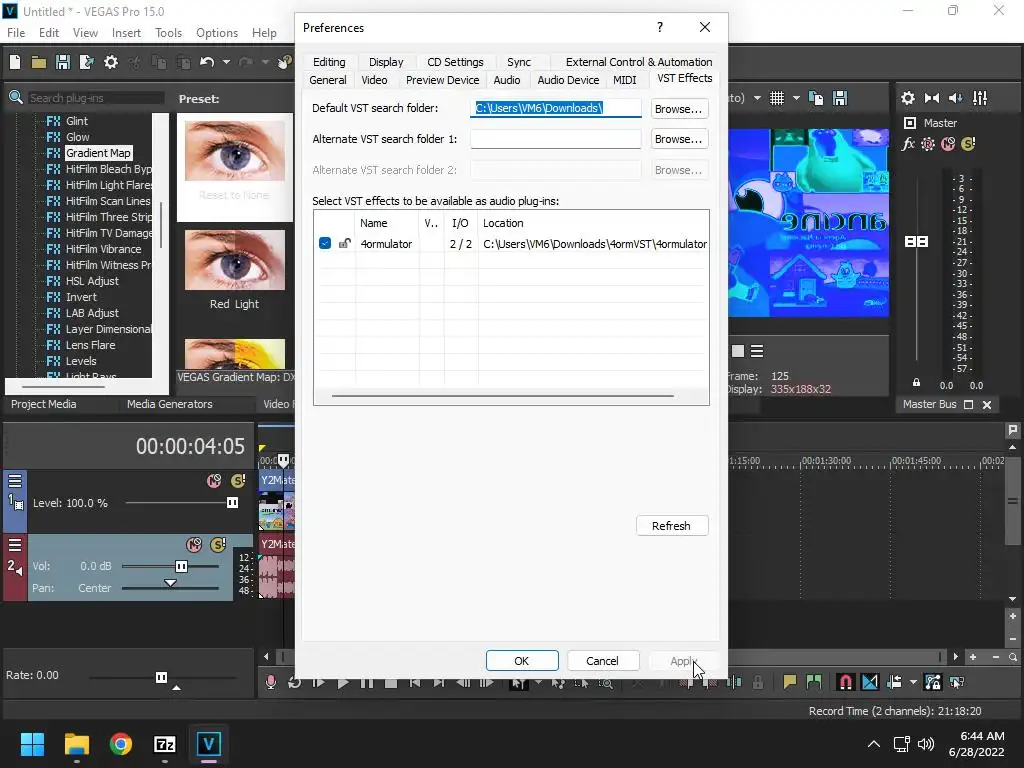Image resolution: width=1024 pixels, height=768 pixels.
Task: Open edit tool selector dropdown arrow
Action: [x=538, y=682]
